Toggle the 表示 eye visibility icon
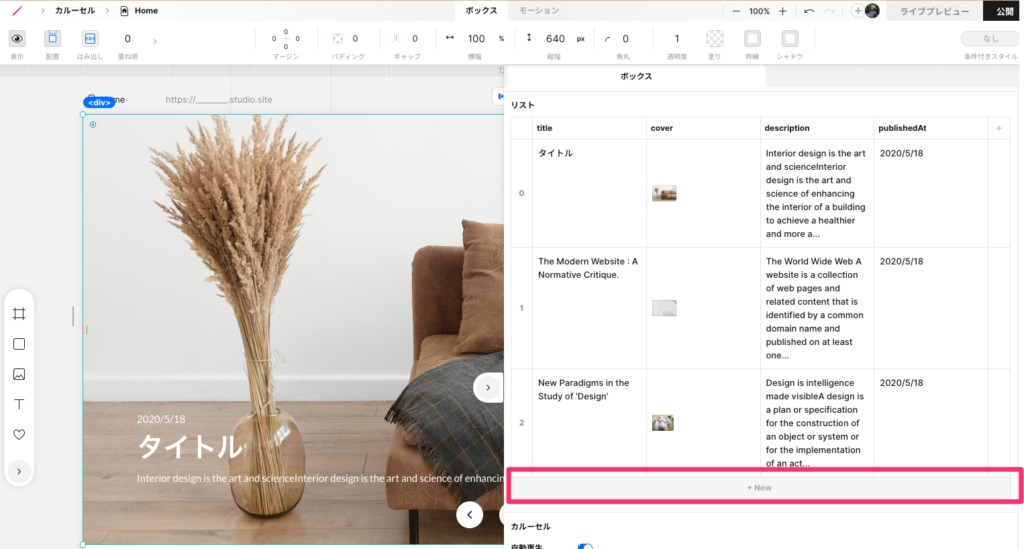 (17, 39)
